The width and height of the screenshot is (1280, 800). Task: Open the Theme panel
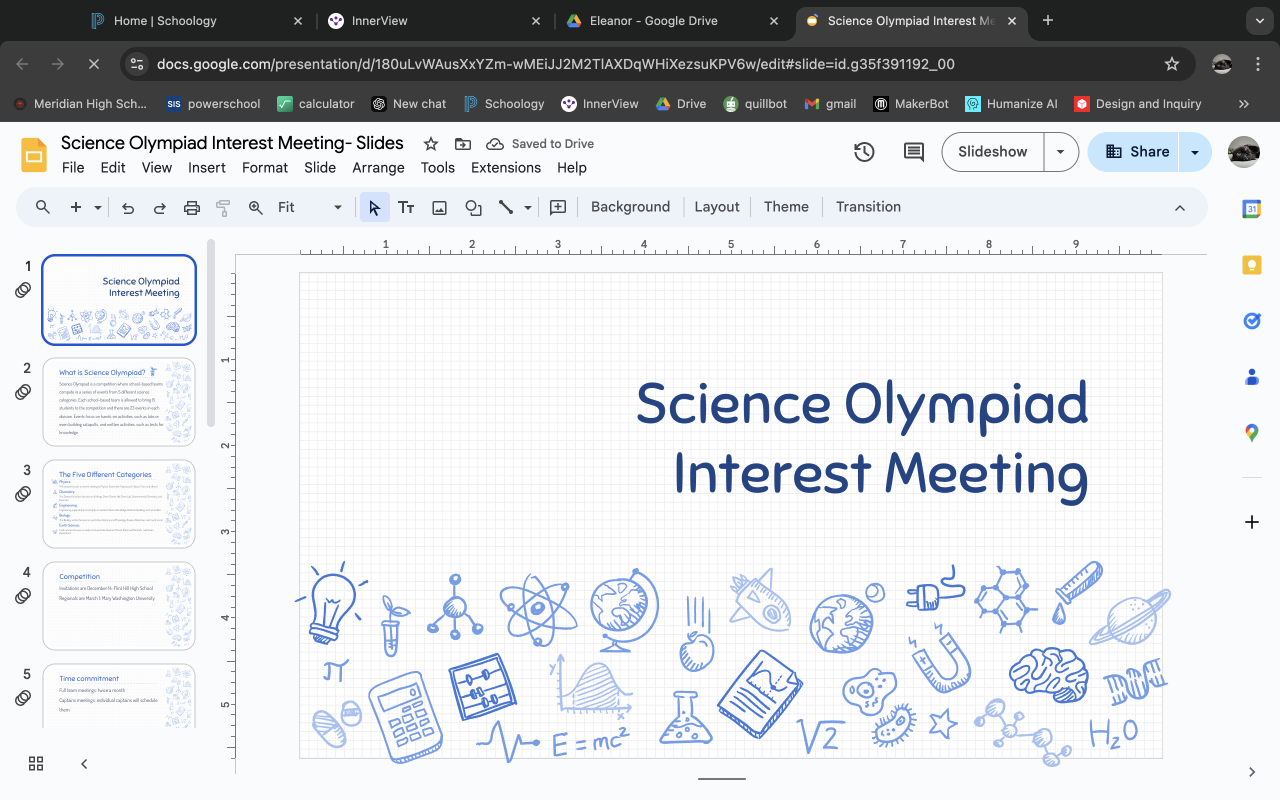[786, 207]
